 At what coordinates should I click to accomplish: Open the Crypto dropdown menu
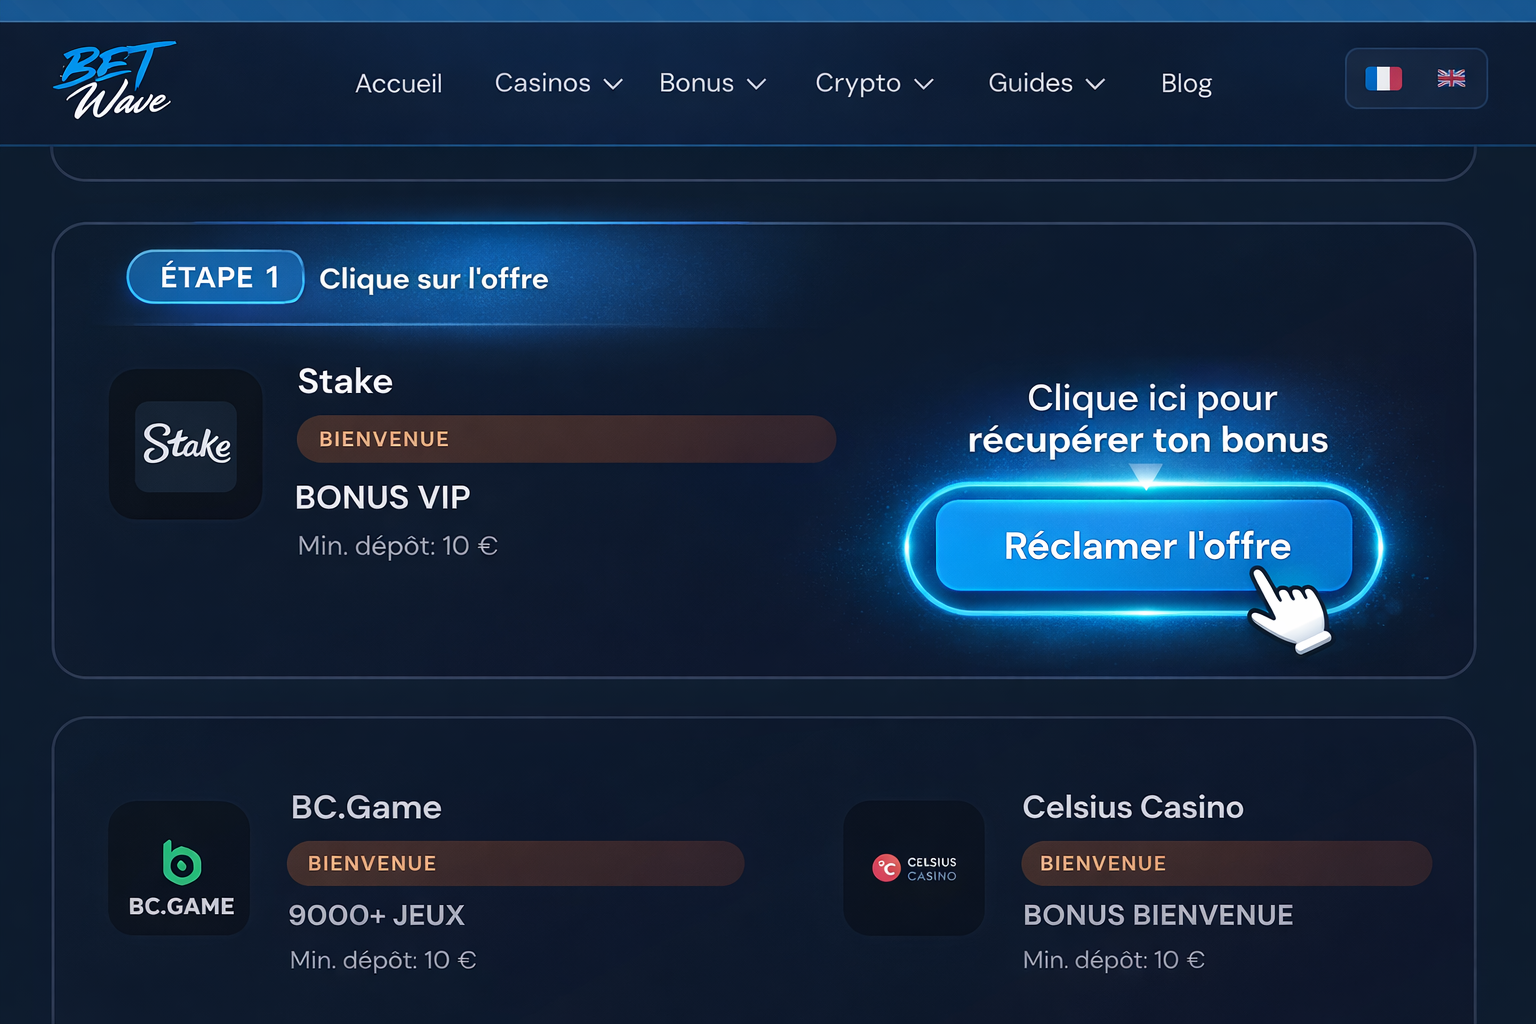point(874,83)
